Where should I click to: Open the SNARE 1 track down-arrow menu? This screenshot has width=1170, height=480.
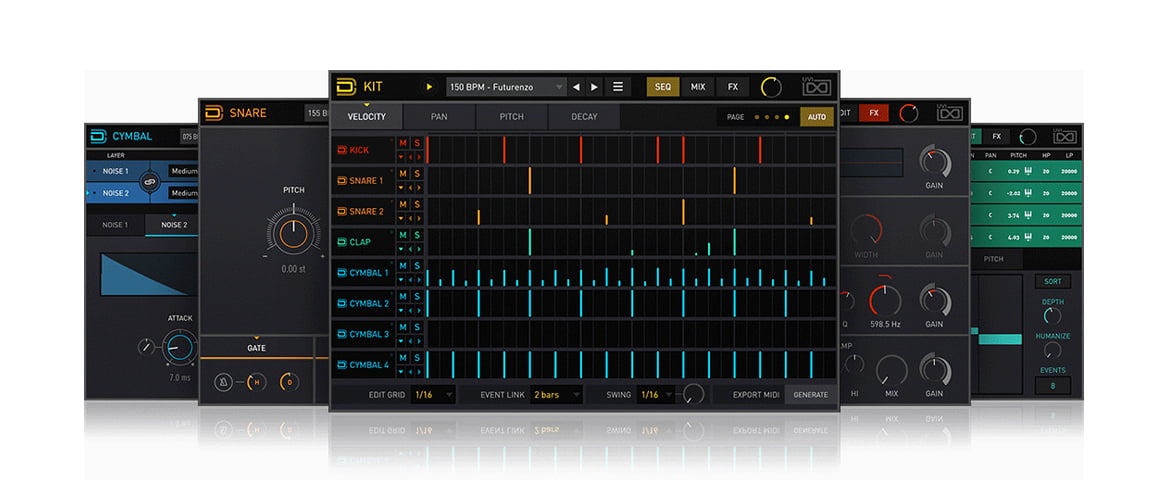click(x=401, y=187)
